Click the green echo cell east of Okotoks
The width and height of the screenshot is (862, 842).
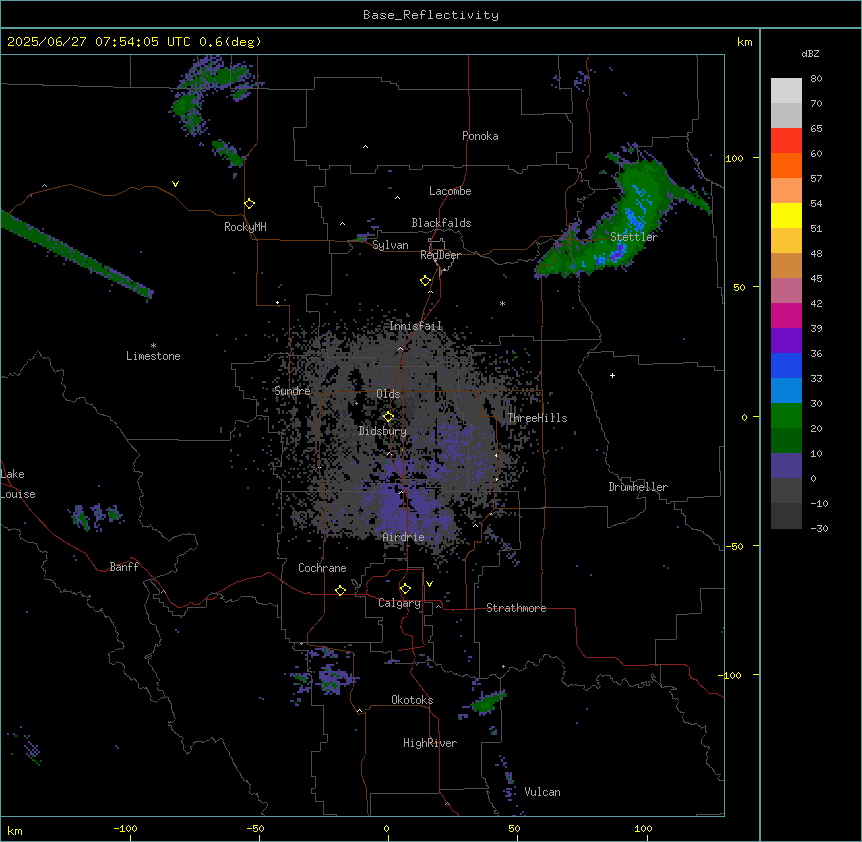tap(487, 702)
